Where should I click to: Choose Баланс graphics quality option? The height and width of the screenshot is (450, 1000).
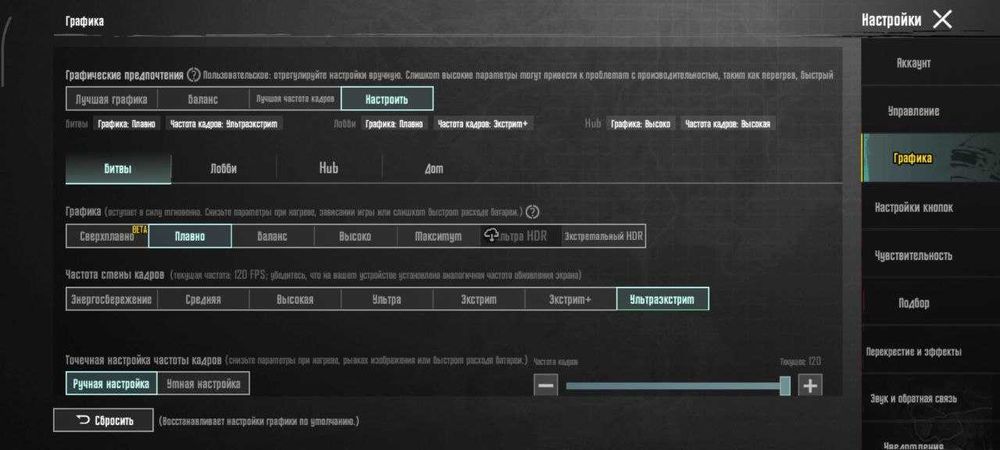(x=272, y=236)
